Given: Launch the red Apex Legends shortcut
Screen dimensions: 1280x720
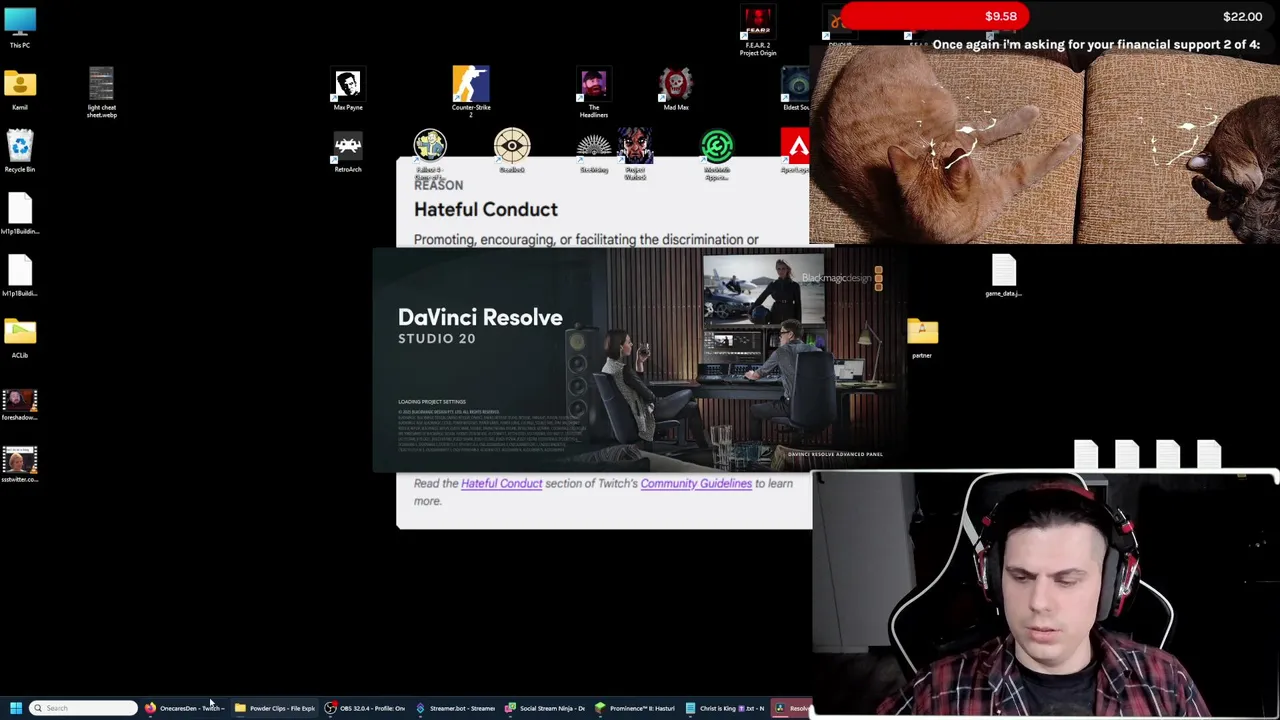Looking at the screenshot, I should click(796, 150).
